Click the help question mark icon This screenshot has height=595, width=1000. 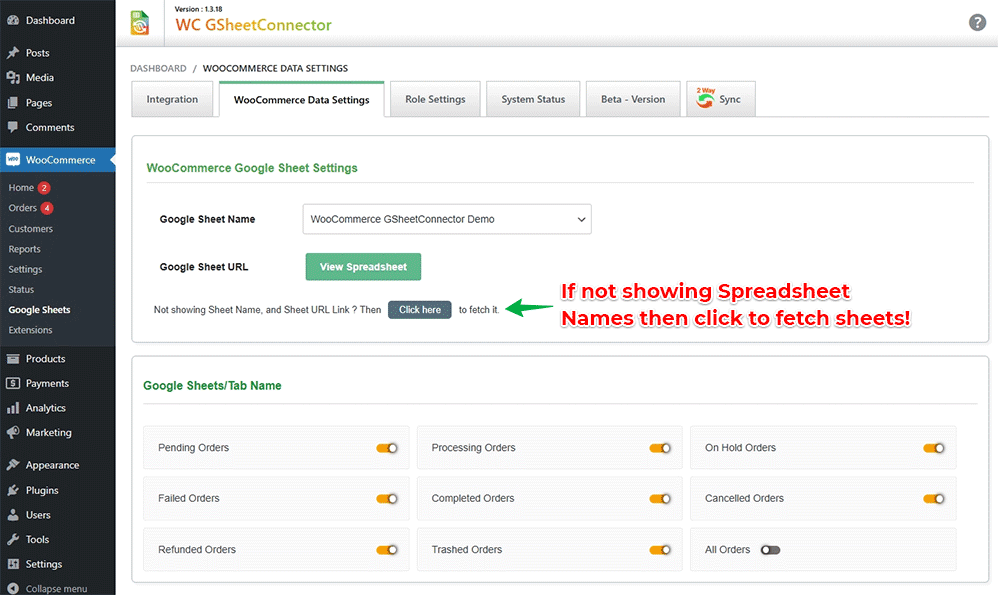tap(977, 23)
